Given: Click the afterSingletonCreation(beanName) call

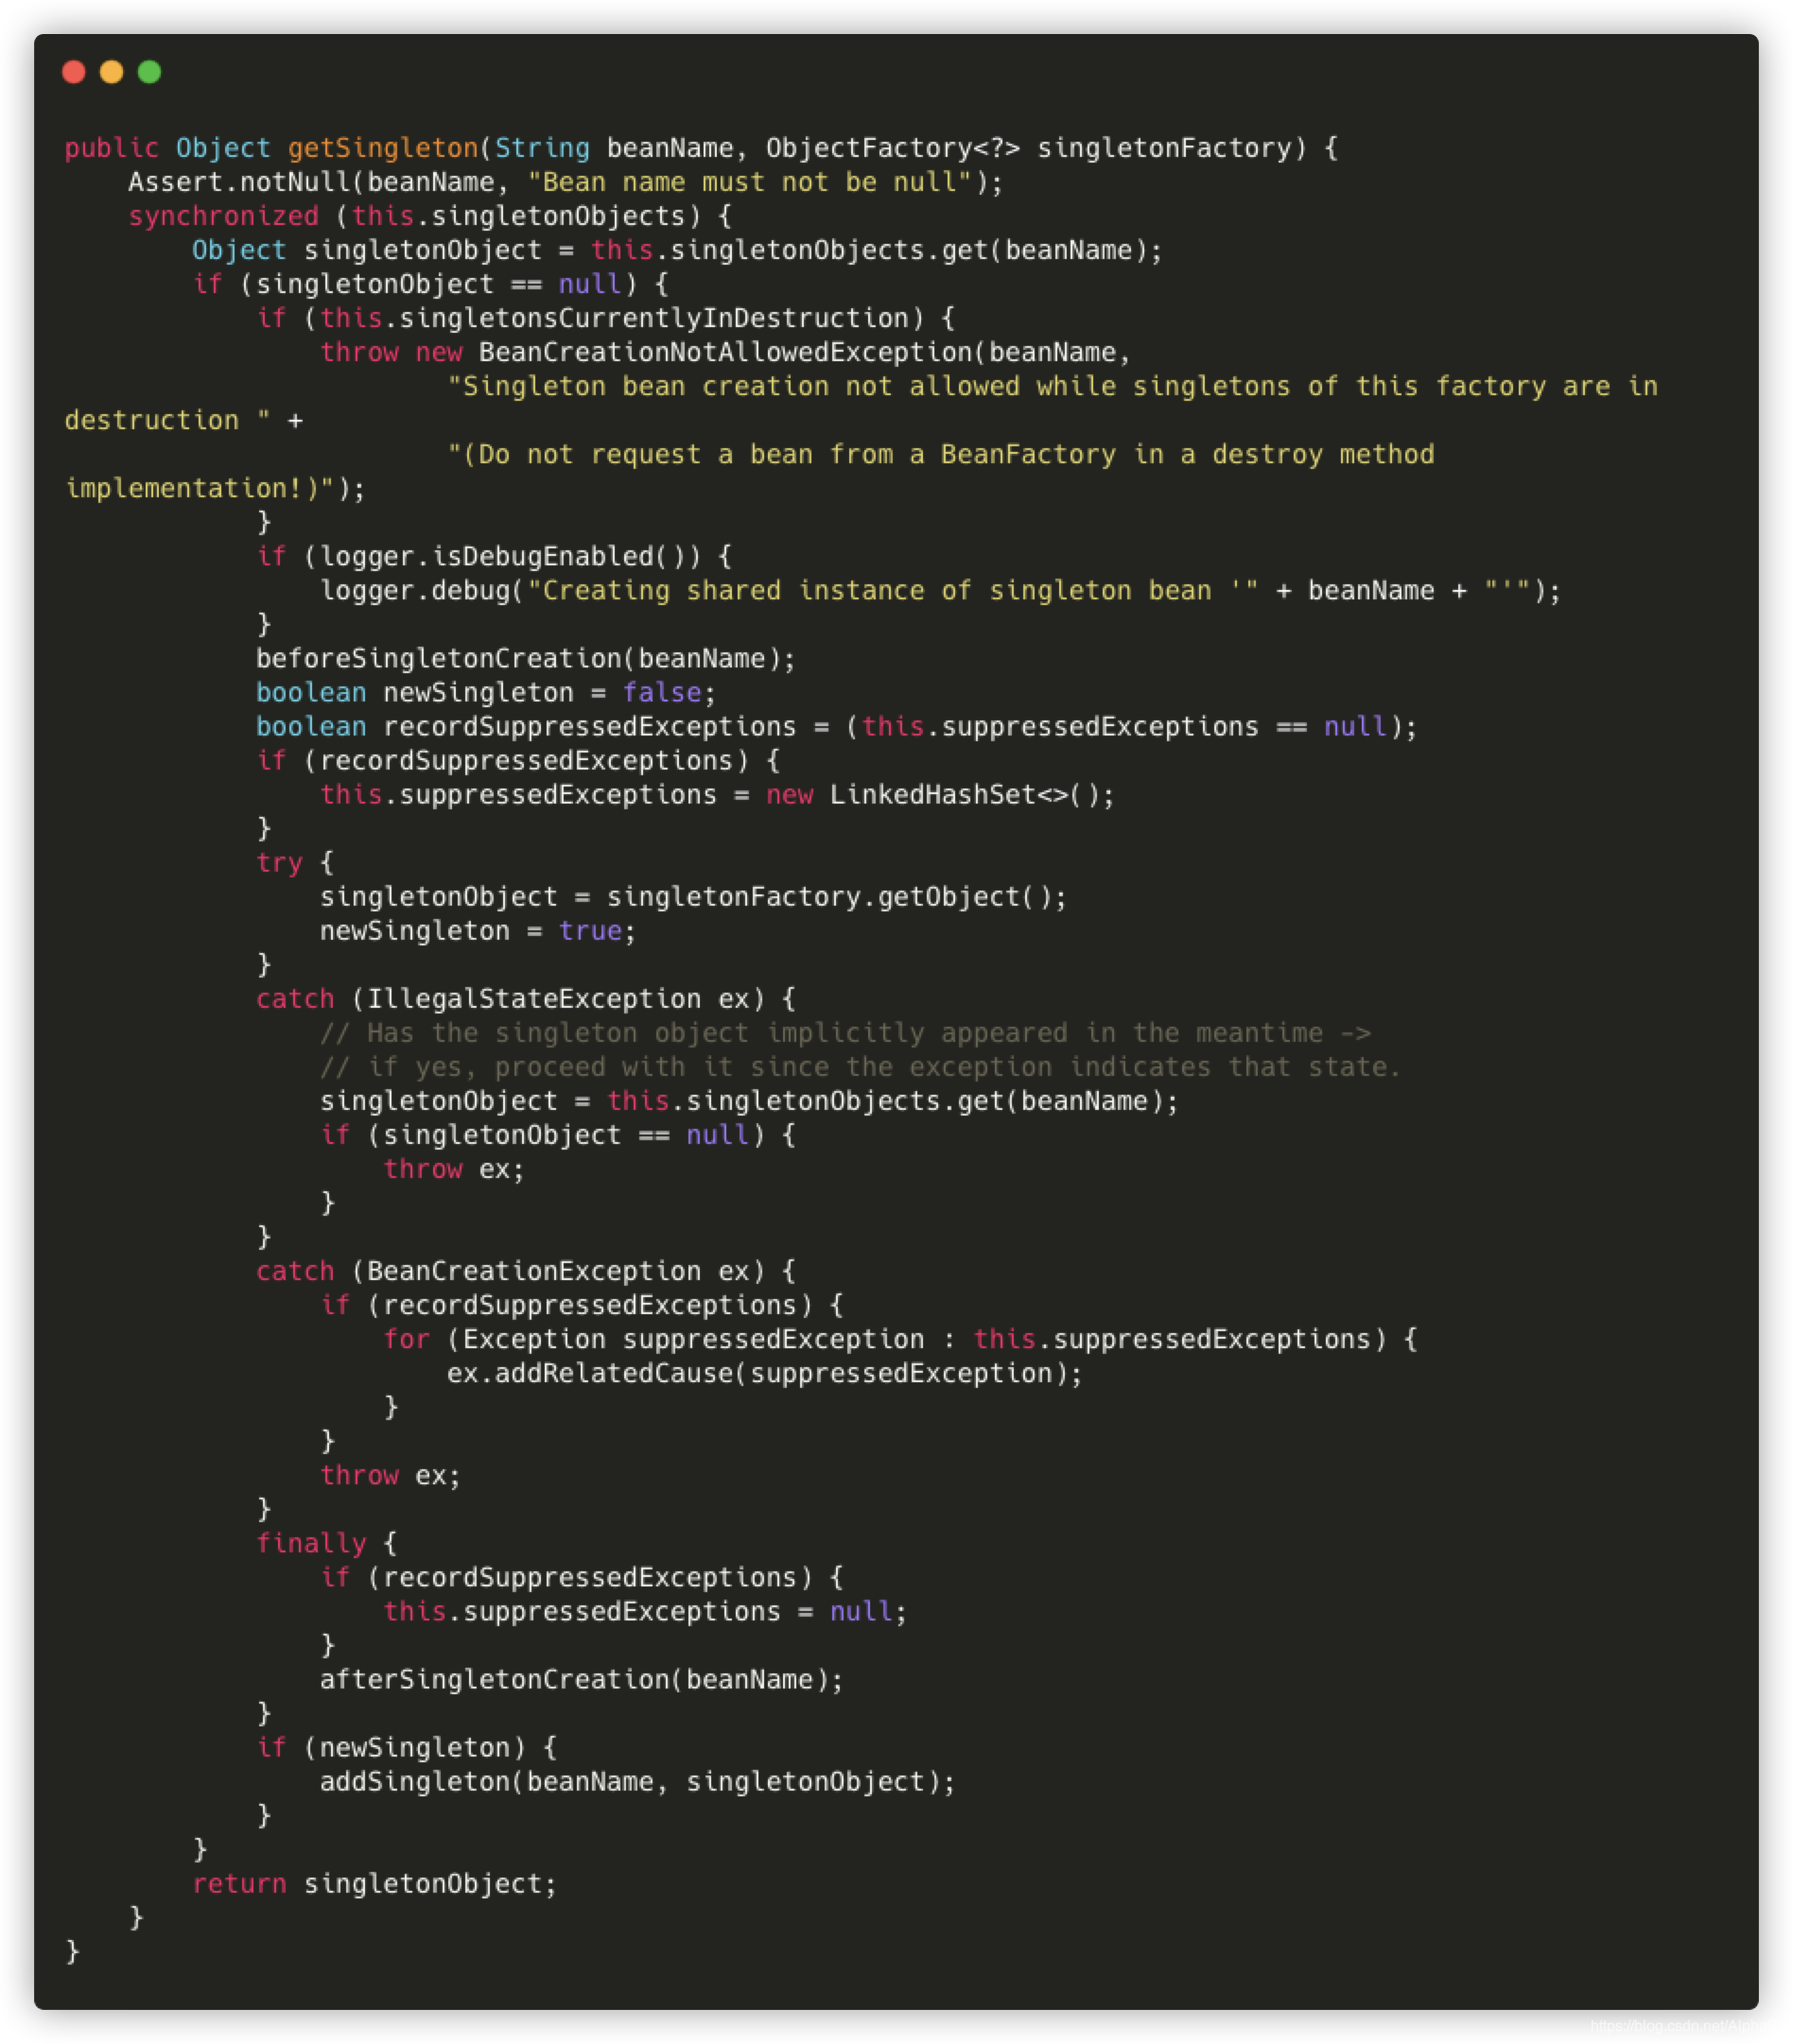Looking at the screenshot, I should pos(581,1678).
